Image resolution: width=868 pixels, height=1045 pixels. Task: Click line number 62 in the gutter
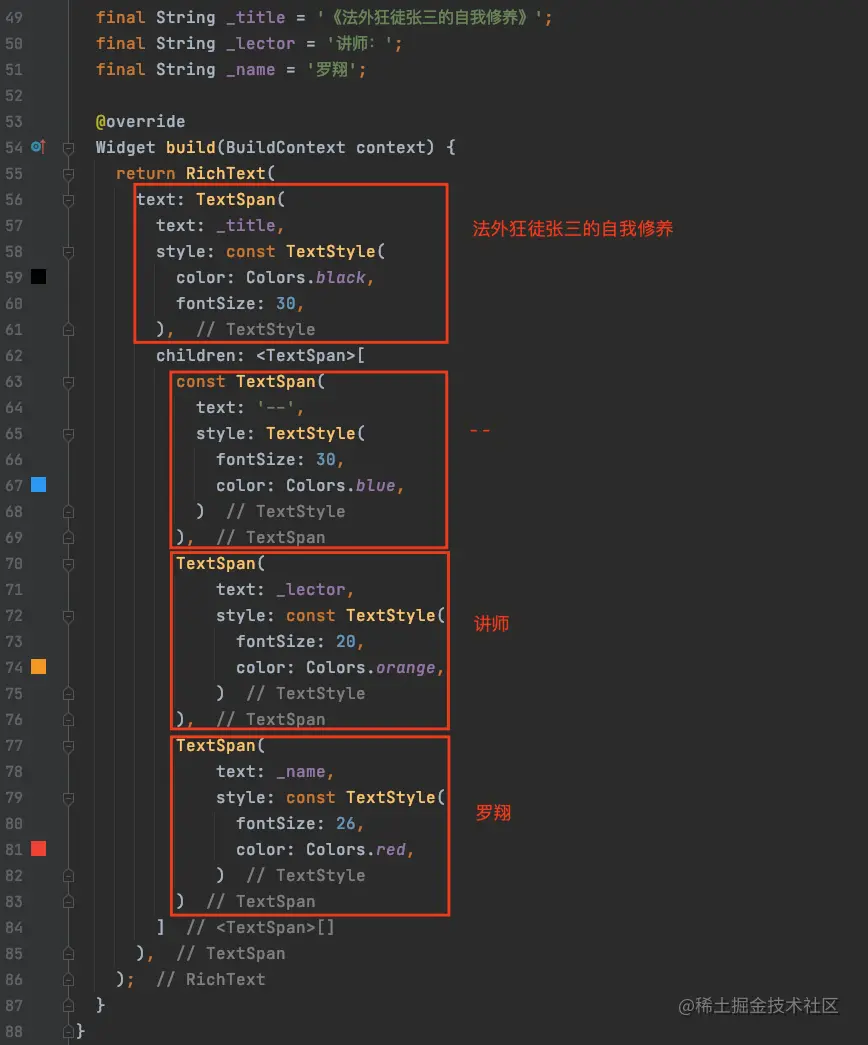tap(14, 355)
